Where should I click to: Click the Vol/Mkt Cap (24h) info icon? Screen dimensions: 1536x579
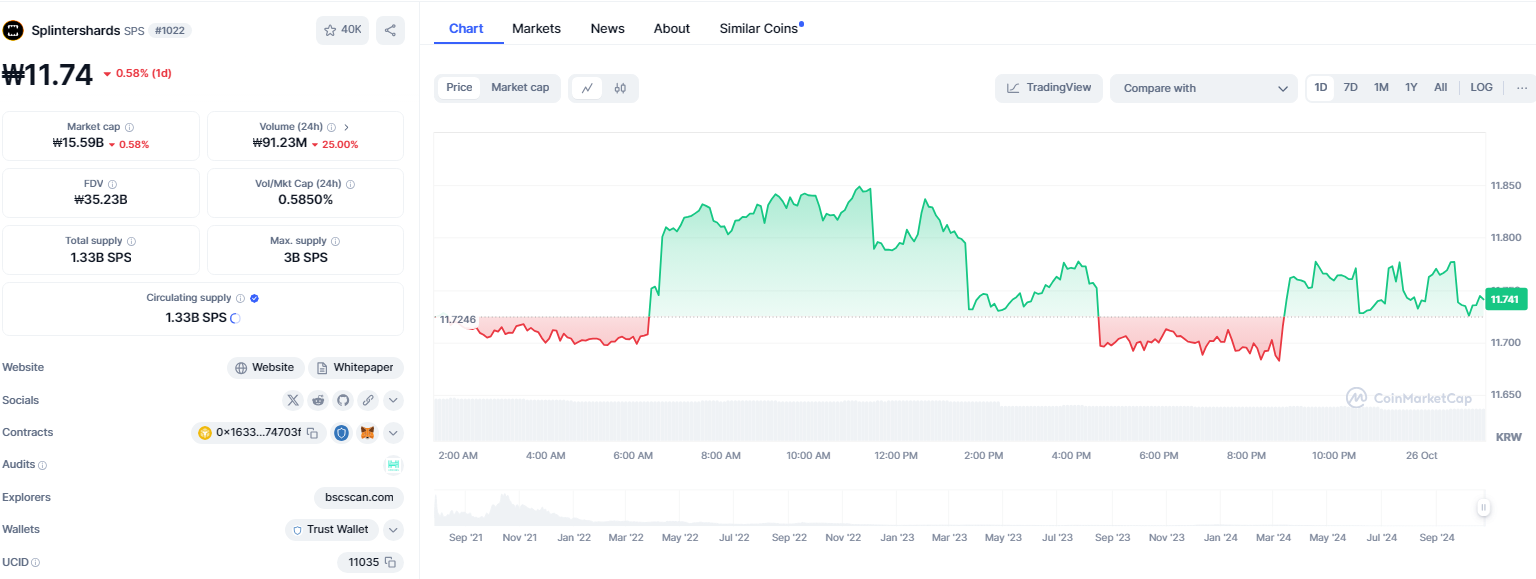point(350,184)
